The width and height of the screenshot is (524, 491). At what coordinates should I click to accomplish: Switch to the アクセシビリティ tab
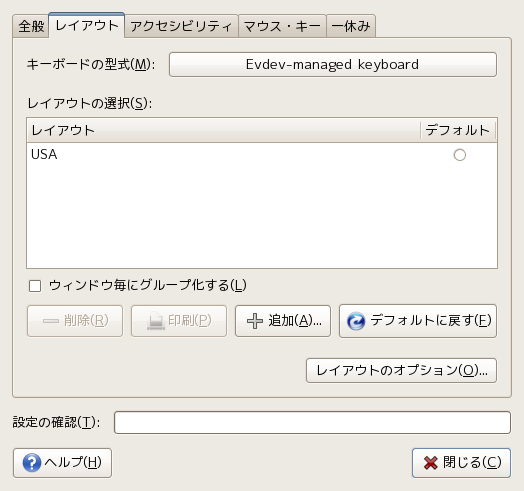pyautogui.click(x=181, y=26)
